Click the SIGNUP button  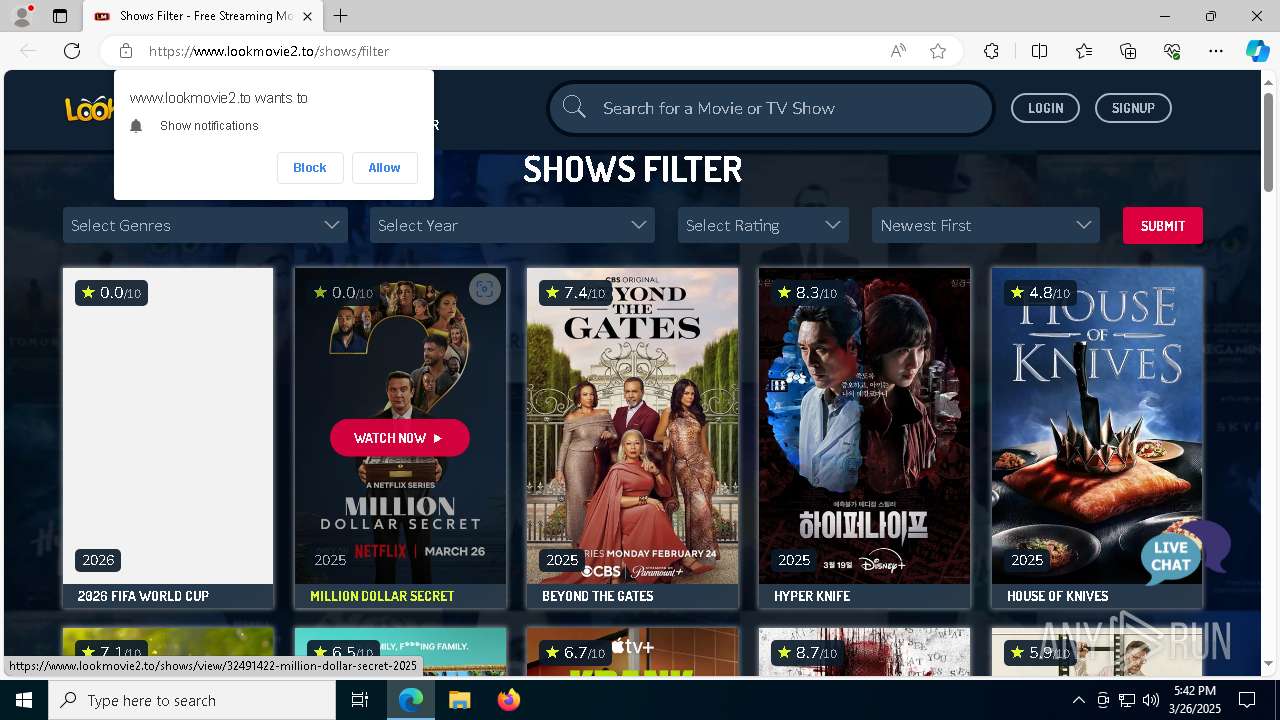(1133, 108)
